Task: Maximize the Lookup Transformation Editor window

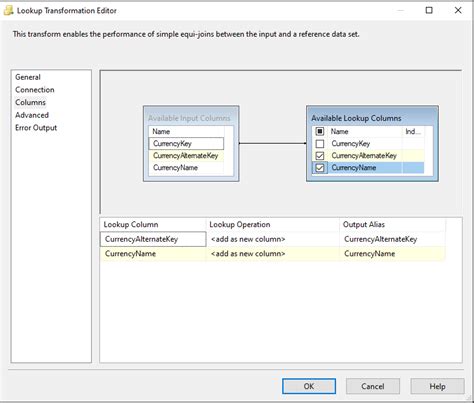Action: [x=429, y=10]
